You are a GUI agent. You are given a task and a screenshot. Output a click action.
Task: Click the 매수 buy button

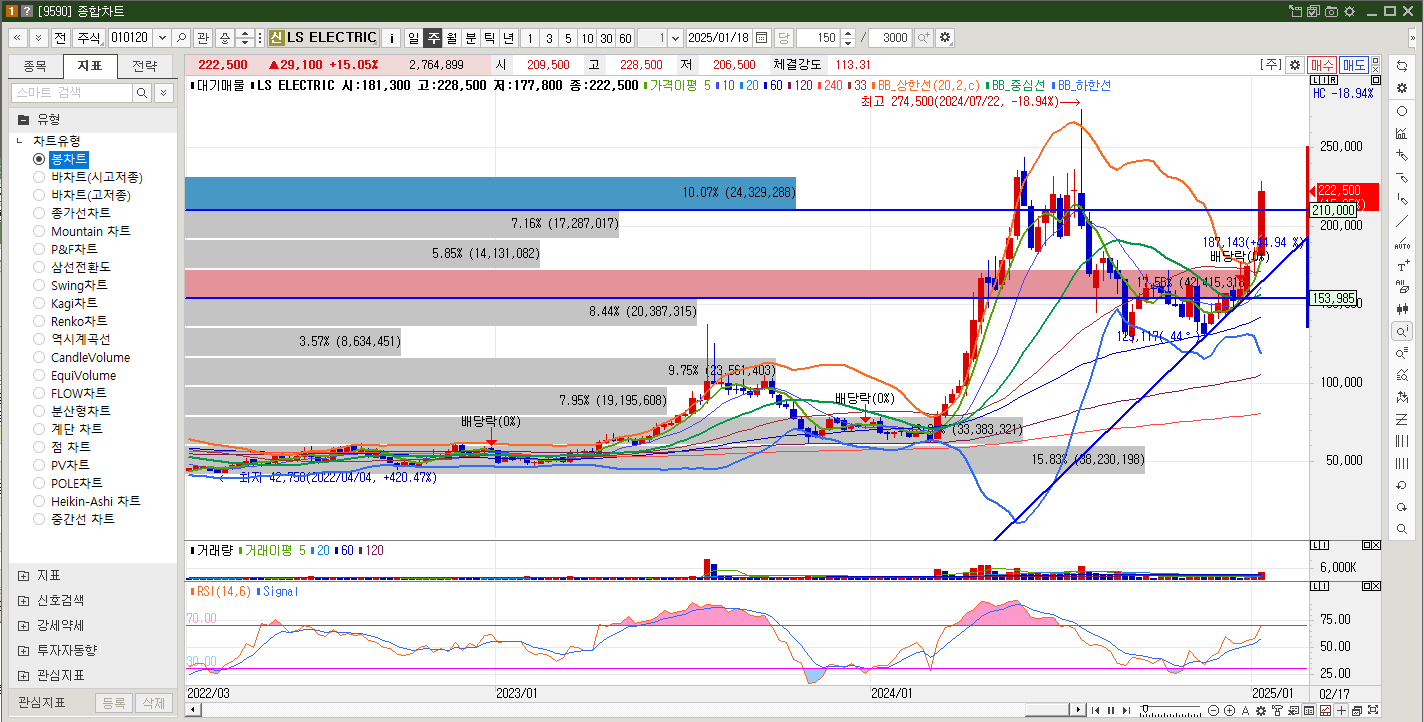pos(1322,65)
